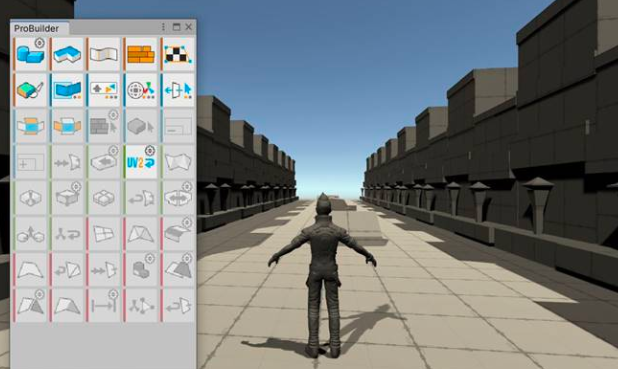Click Grow Selection plus rectangle icon
The image size is (618, 369).
(x=31, y=162)
